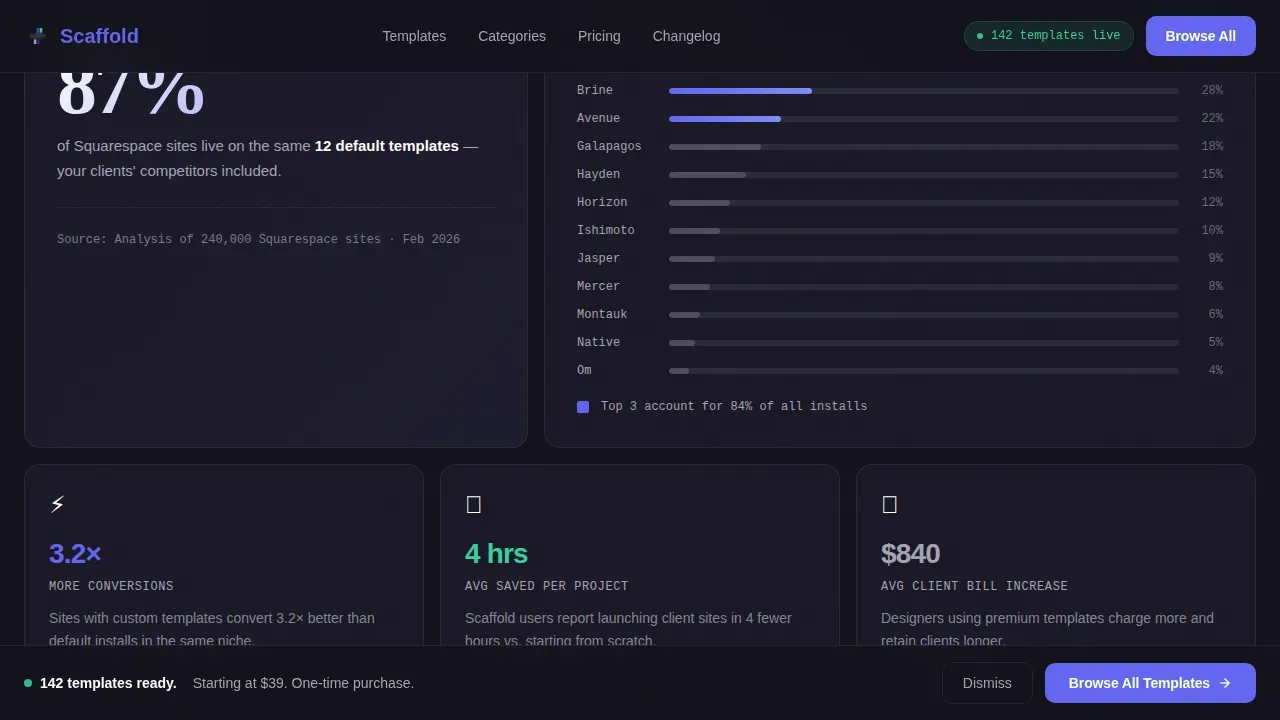The image size is (1280, 720).
Task: Select the Hayden template label
Action: [x=598, y=174]
